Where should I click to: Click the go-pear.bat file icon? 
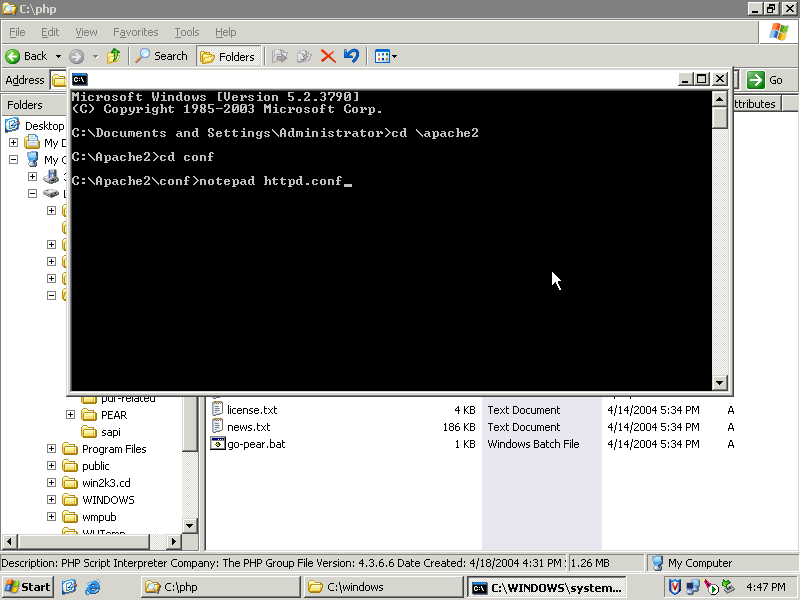point(218,444)
